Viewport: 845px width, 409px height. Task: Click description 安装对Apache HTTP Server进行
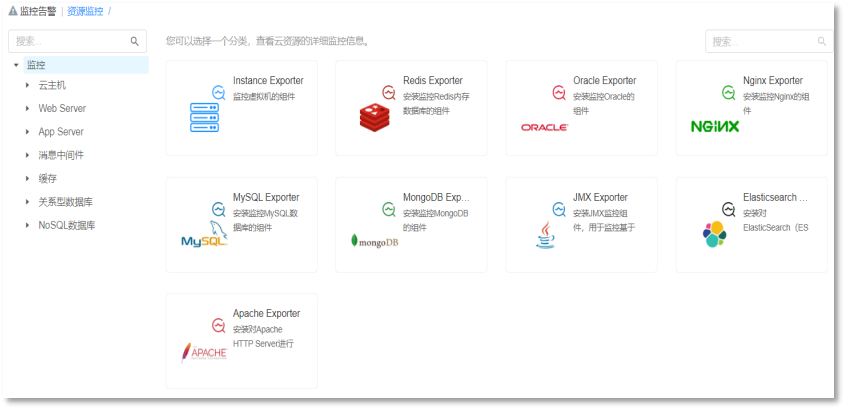tap(264, 337)
